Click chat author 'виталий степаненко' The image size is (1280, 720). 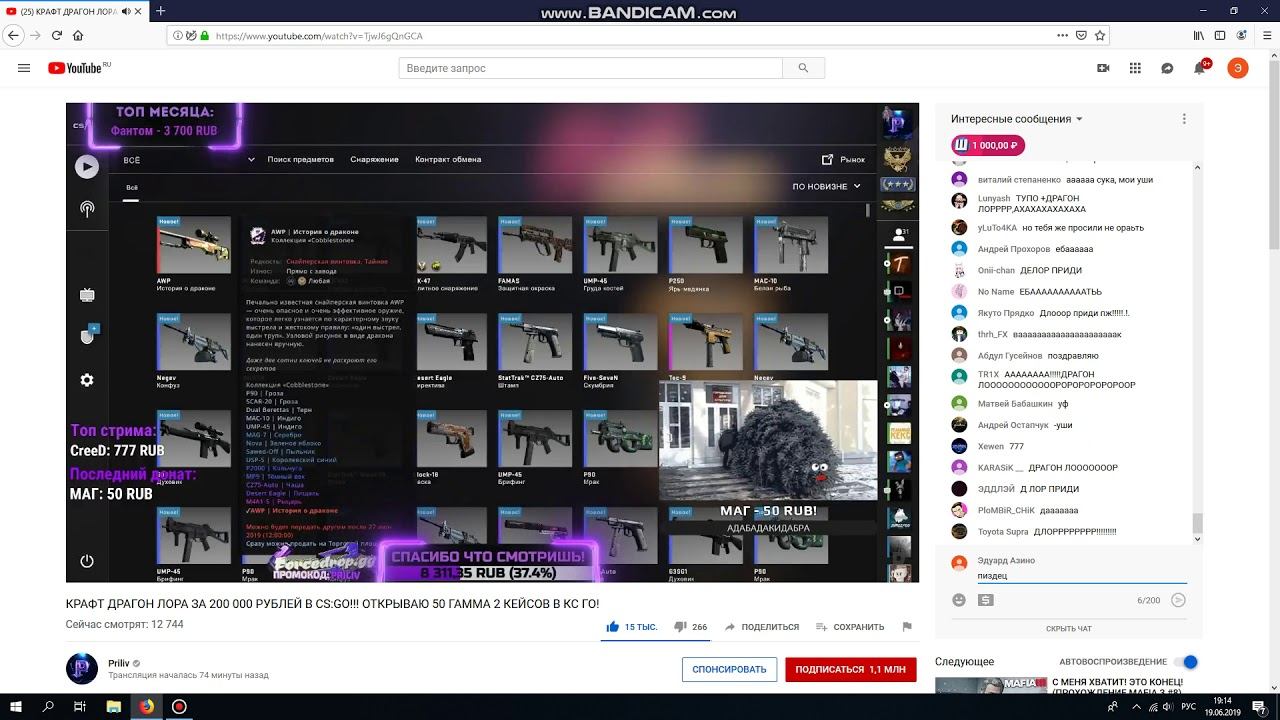1019,180
